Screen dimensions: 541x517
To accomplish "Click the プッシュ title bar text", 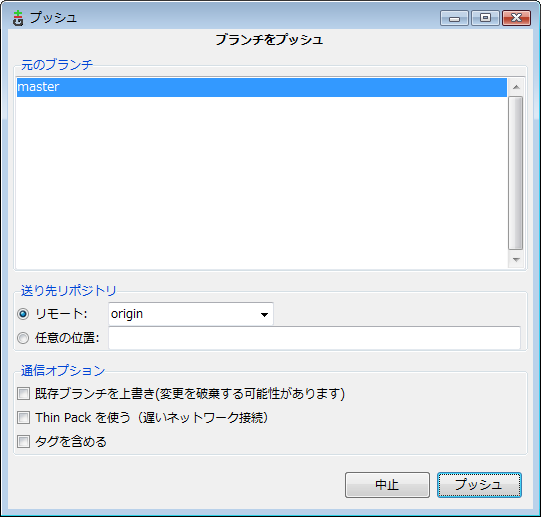I will click(53, 18).
